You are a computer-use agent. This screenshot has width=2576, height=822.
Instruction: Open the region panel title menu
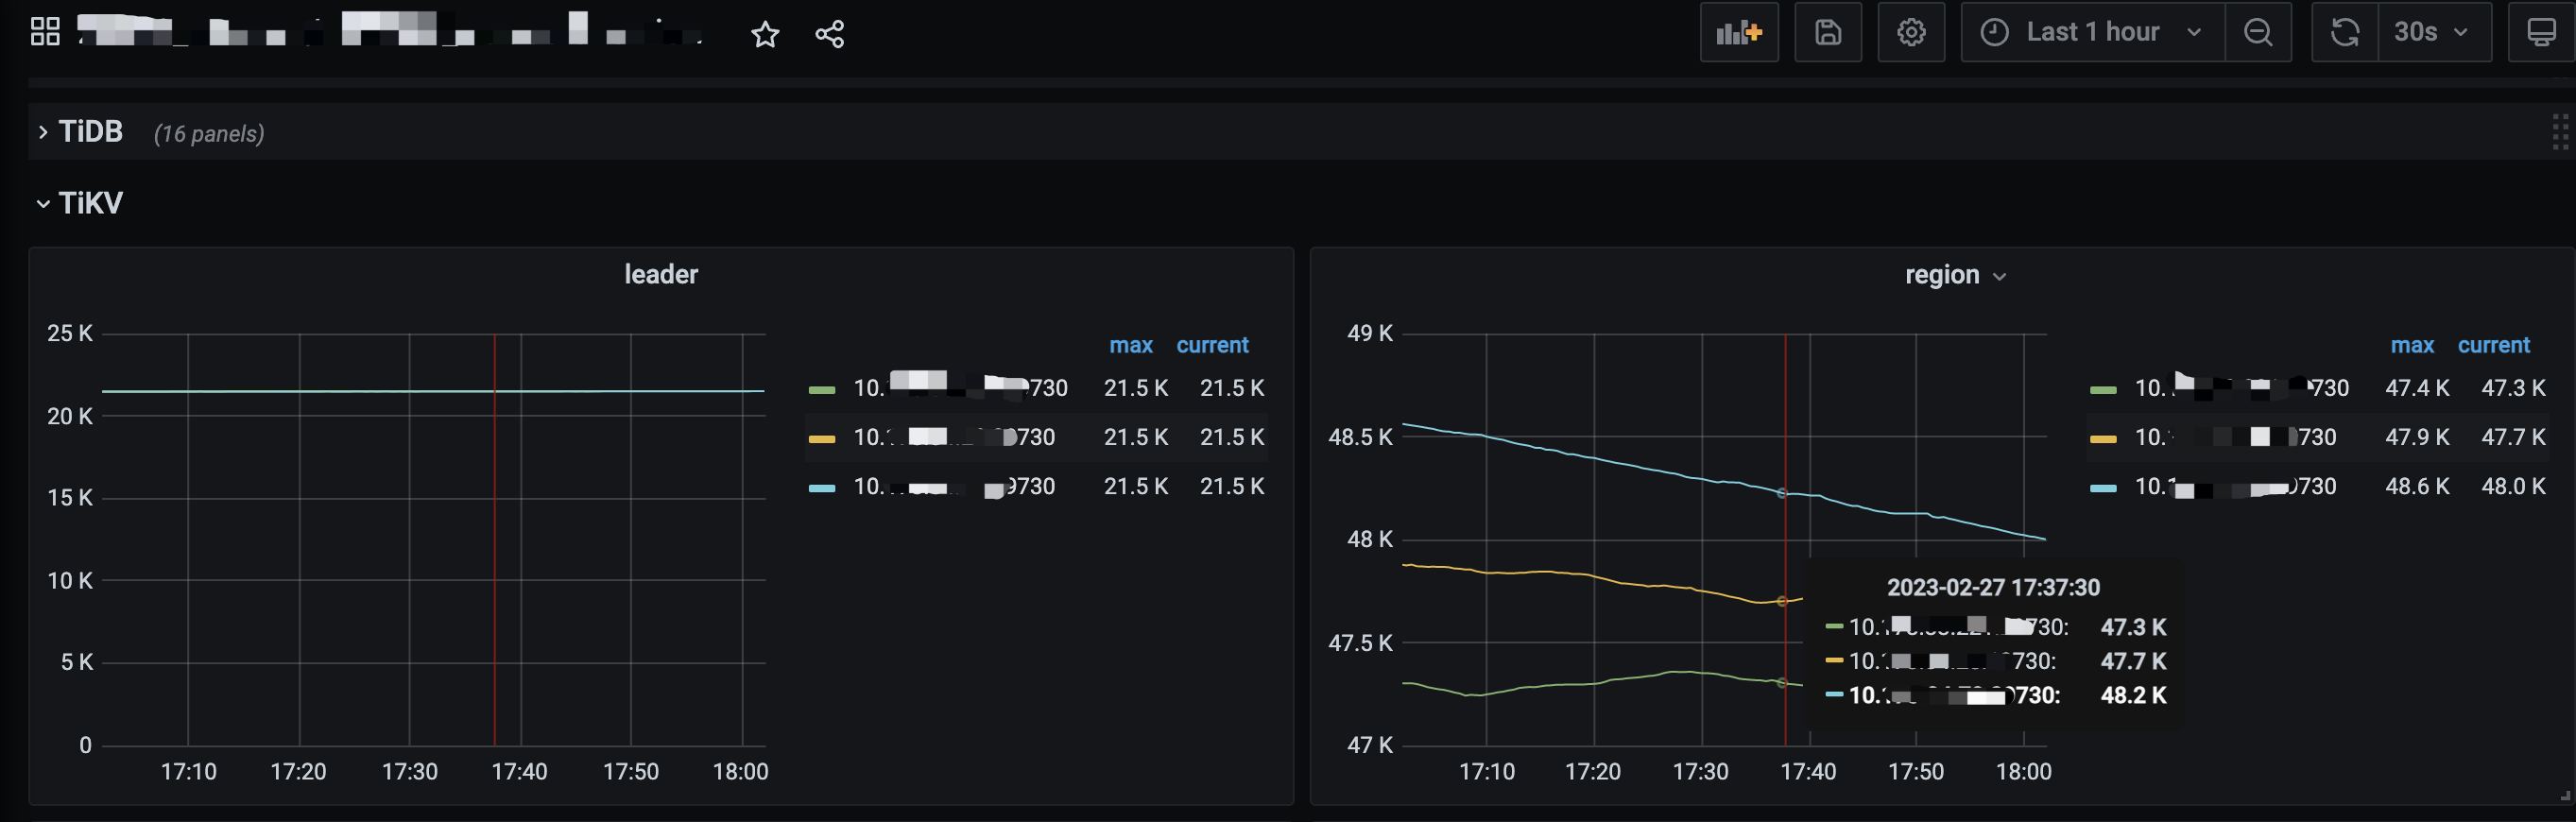(1955, 275)
